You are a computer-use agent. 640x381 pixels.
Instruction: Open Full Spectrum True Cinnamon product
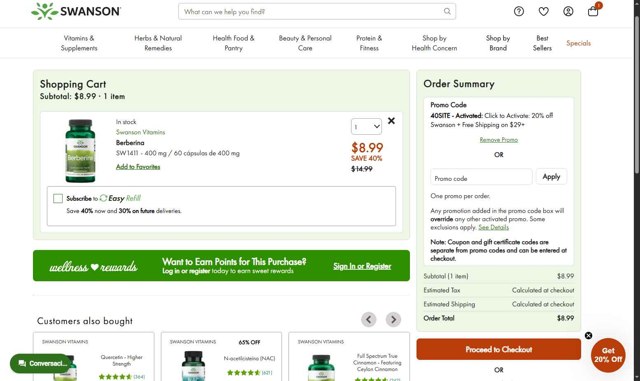(x=349, y=356)
